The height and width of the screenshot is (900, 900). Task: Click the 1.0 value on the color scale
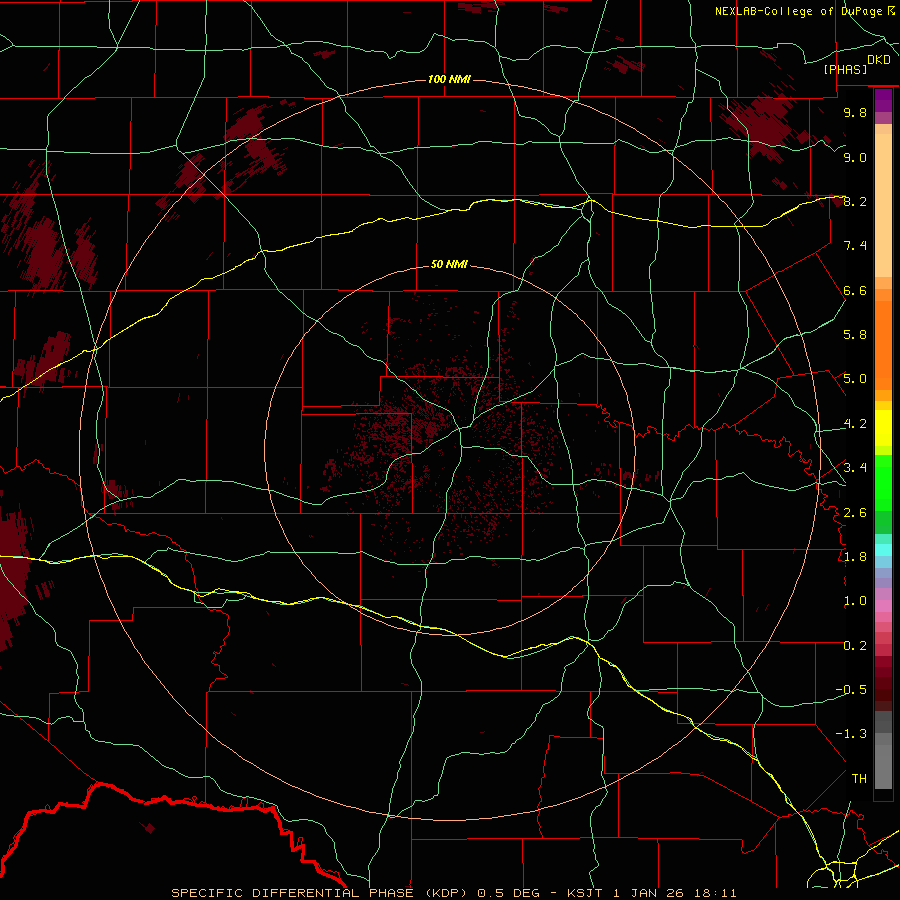(855, 601)
